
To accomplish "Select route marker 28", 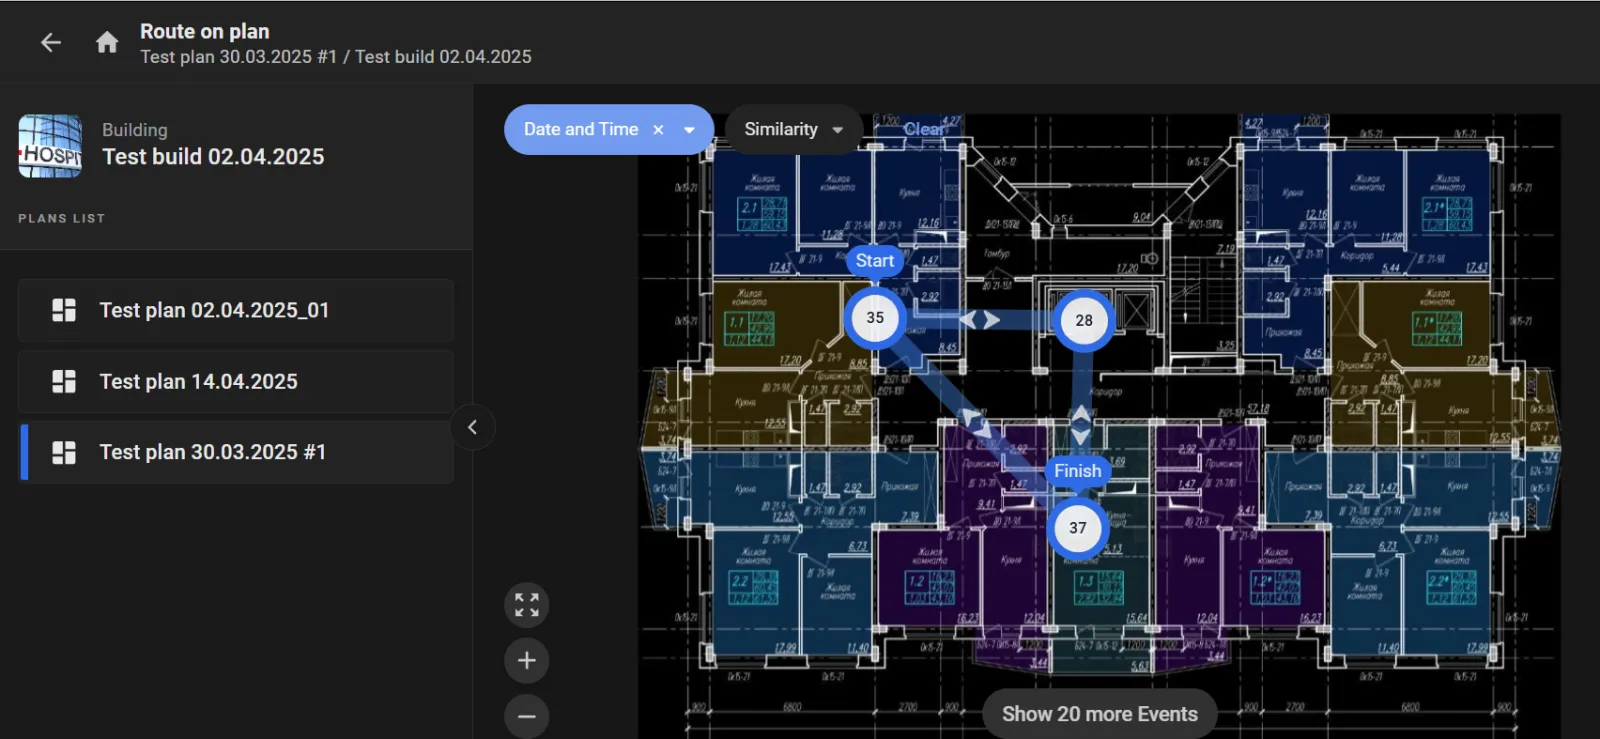I will 1084,321.
